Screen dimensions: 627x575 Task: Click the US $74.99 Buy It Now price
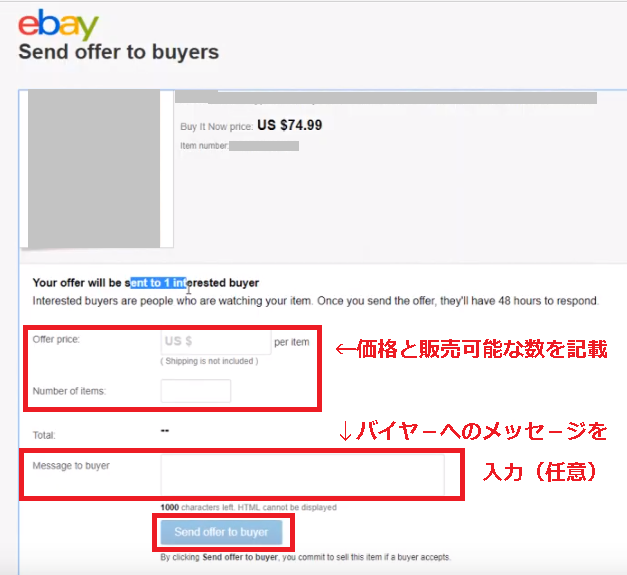point(290,125)
